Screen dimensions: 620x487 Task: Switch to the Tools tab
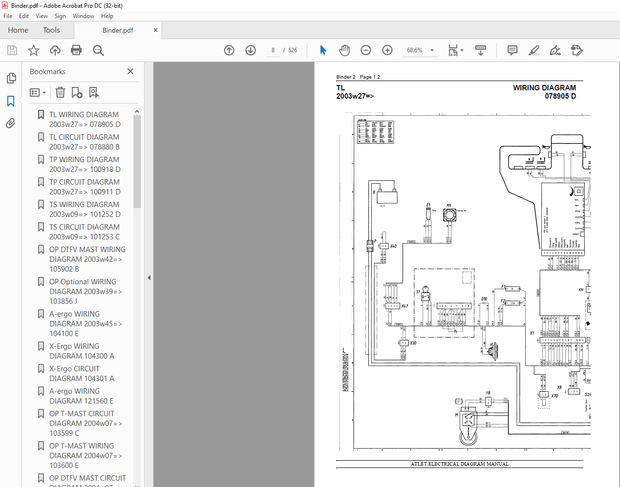point(51,30)
